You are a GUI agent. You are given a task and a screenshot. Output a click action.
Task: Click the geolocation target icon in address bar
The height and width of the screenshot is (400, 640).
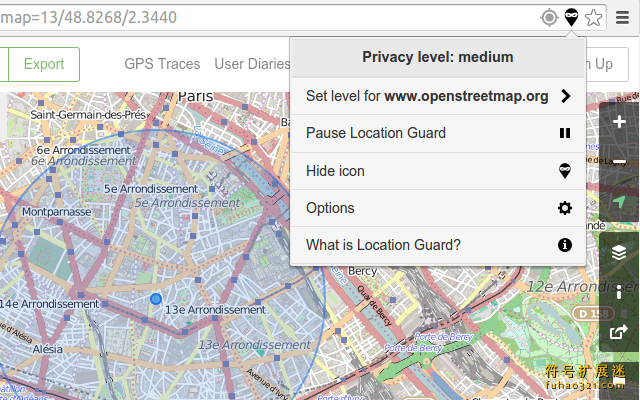pos(549,18)
